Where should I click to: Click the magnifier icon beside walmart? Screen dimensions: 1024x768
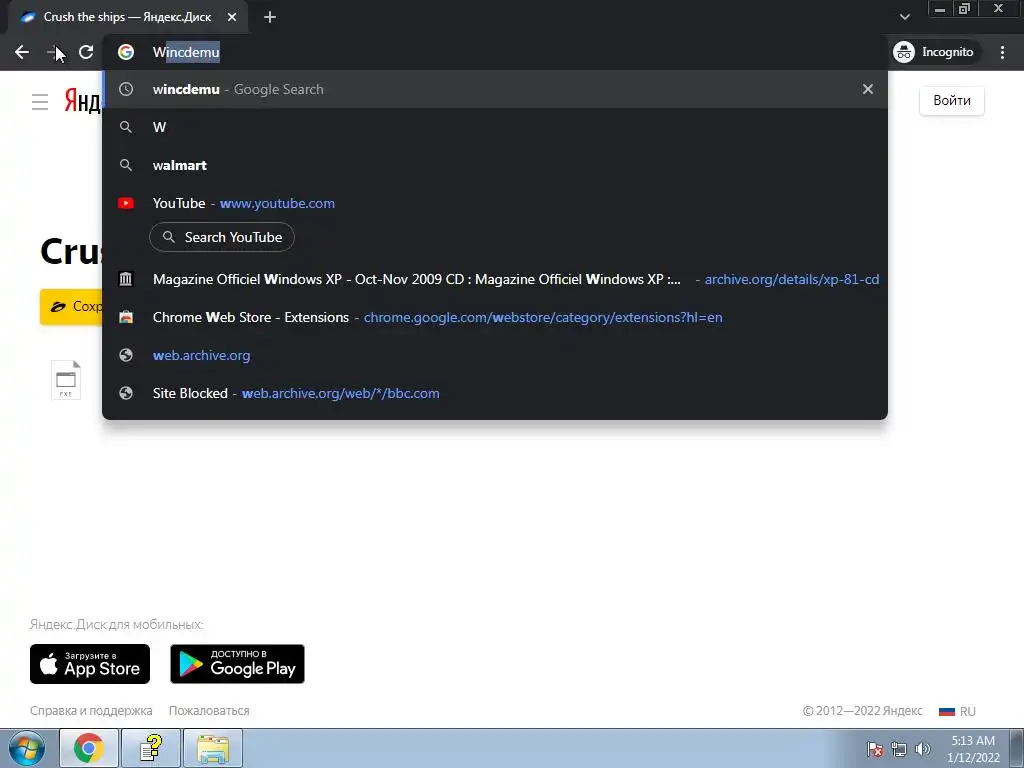[x=126, y=165]
